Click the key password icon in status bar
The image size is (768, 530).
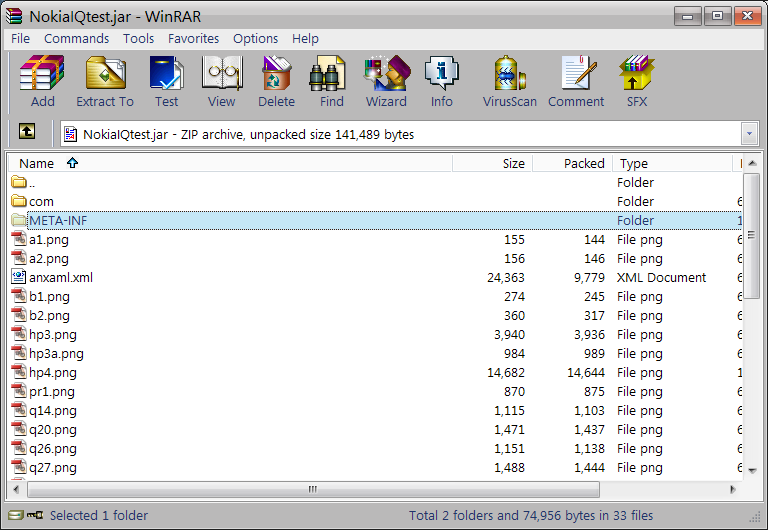[35, 515]
